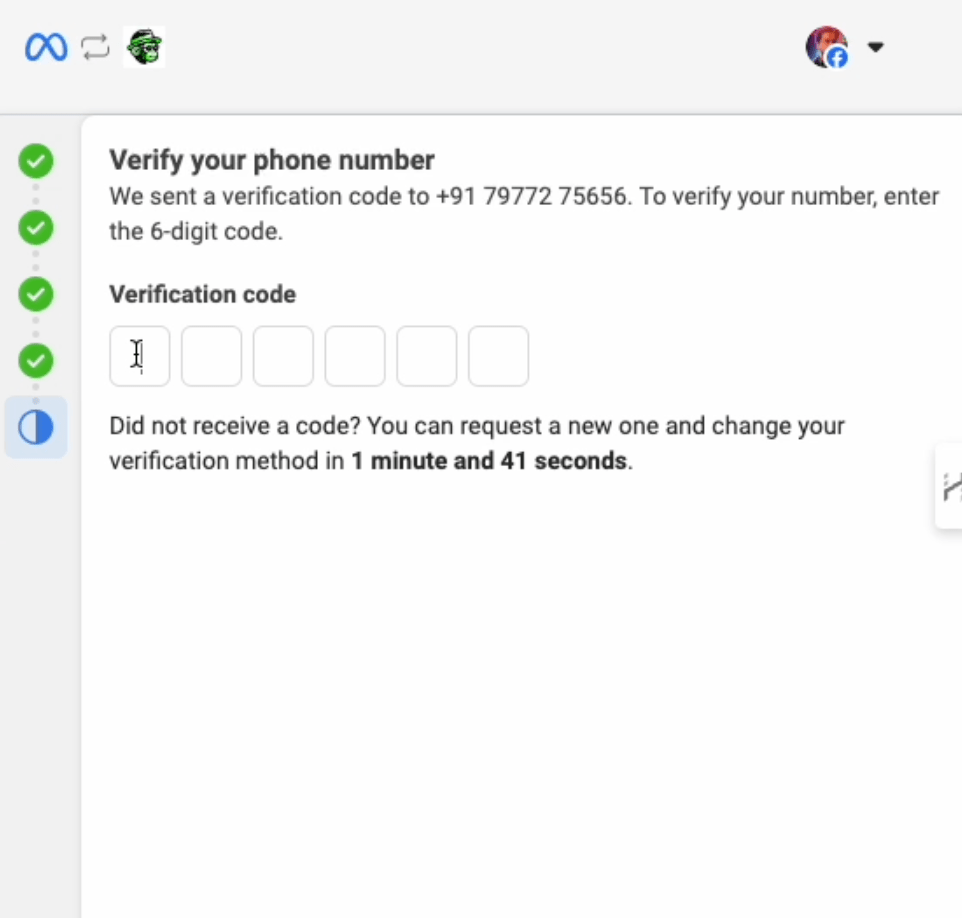Expand the account dropdown arrow
Viewport: 962px width, 918px height.
pyautogui.click(x=875, y=47)
